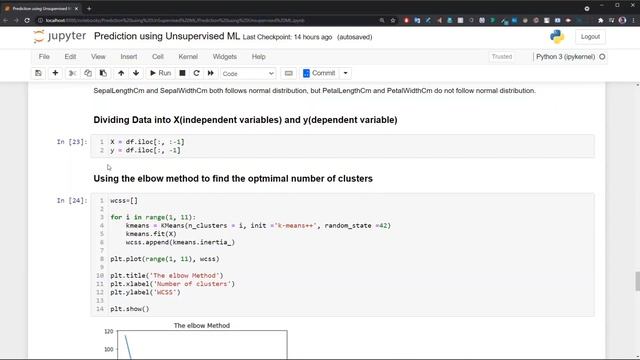Click the kmeans.fit(X) code line
The width and height of the screenshot is (640, 360).
point(151,234)
